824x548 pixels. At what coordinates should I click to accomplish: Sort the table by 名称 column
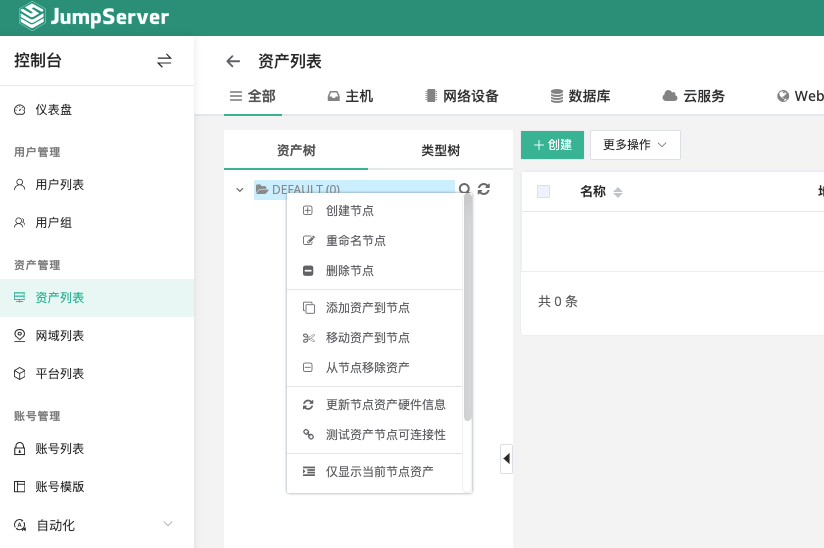click(617, 192)
